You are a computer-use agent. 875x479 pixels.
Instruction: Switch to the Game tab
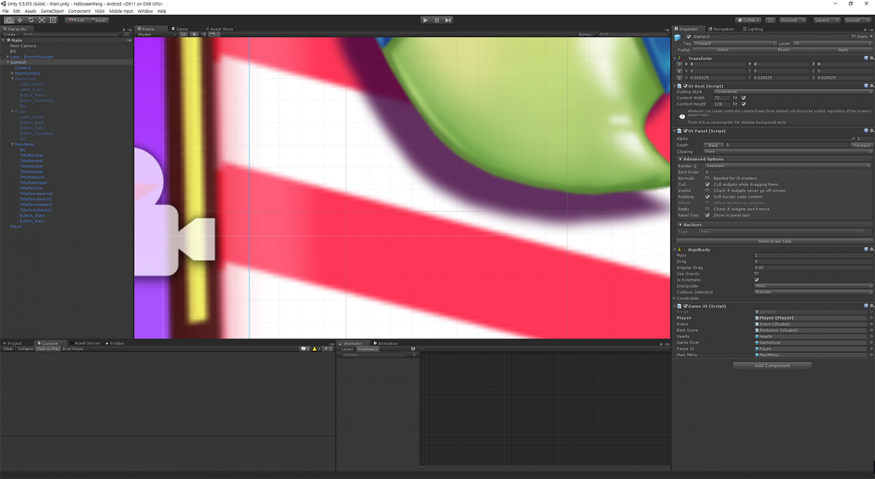point(181,29)
